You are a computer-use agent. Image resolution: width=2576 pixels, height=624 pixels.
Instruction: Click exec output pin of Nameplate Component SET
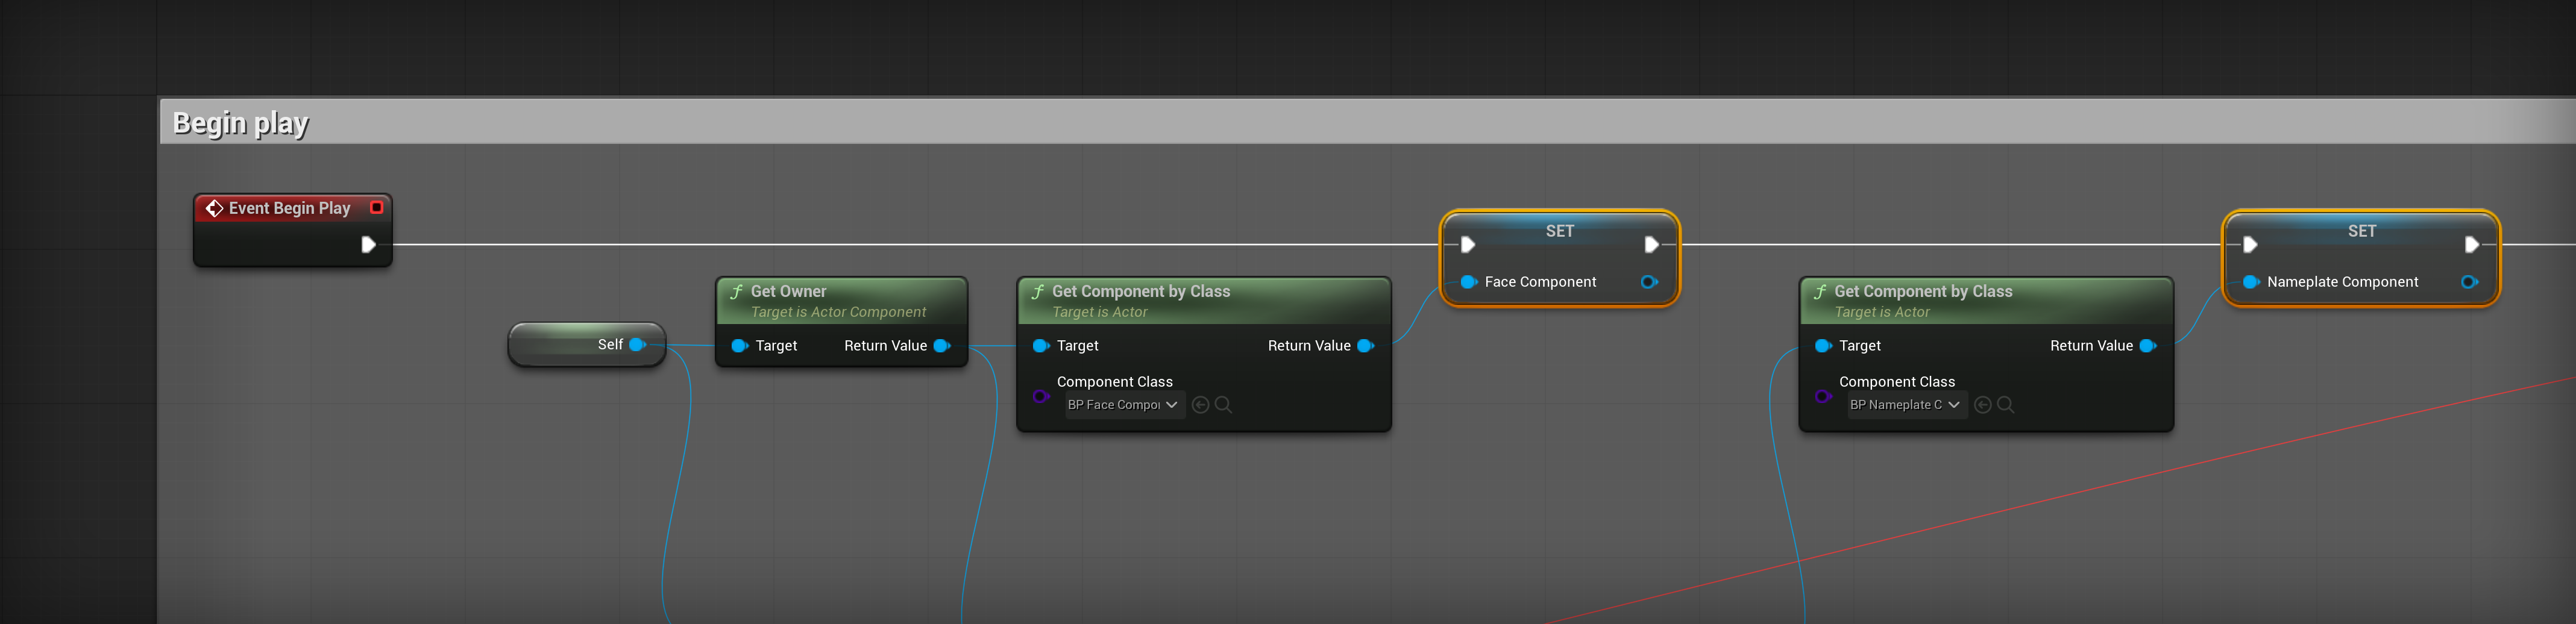pyautogui.click(x=2471, y=244)
